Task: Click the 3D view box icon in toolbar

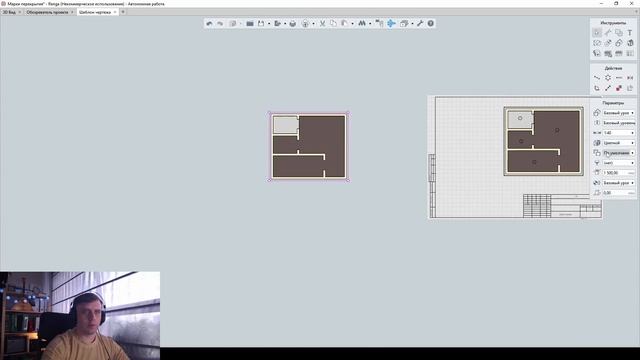Action: click(404, 24)
